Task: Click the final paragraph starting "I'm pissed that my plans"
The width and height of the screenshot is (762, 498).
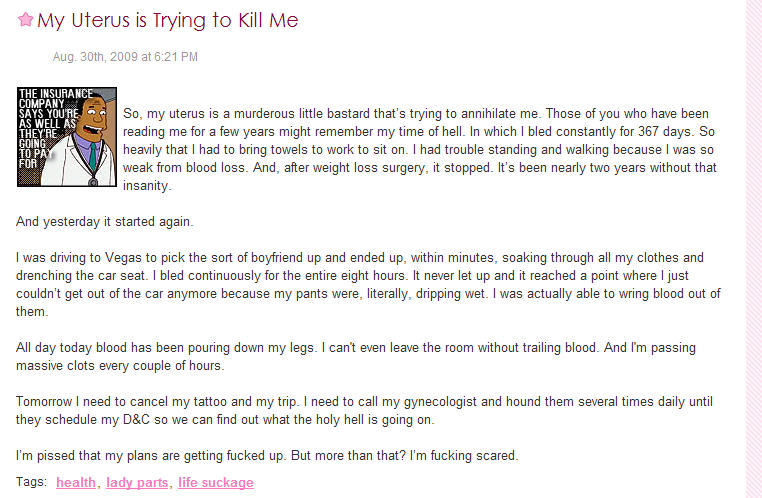Action: coord(267,456)
